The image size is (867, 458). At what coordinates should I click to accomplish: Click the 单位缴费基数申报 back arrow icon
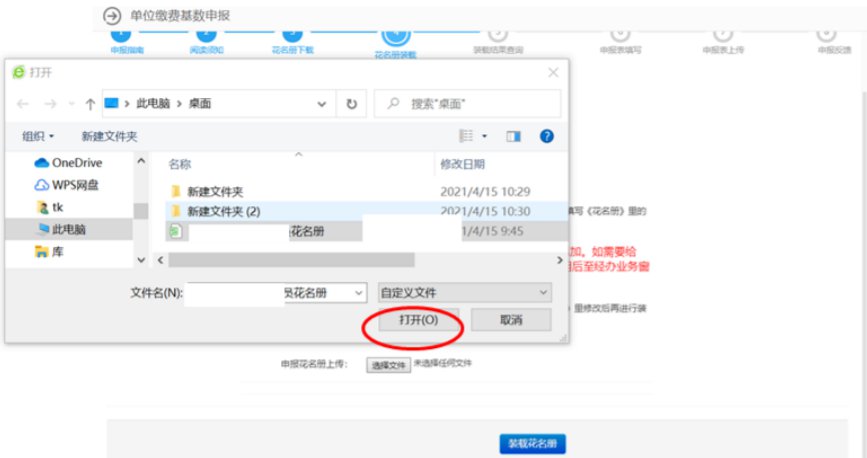coord(112,15)
